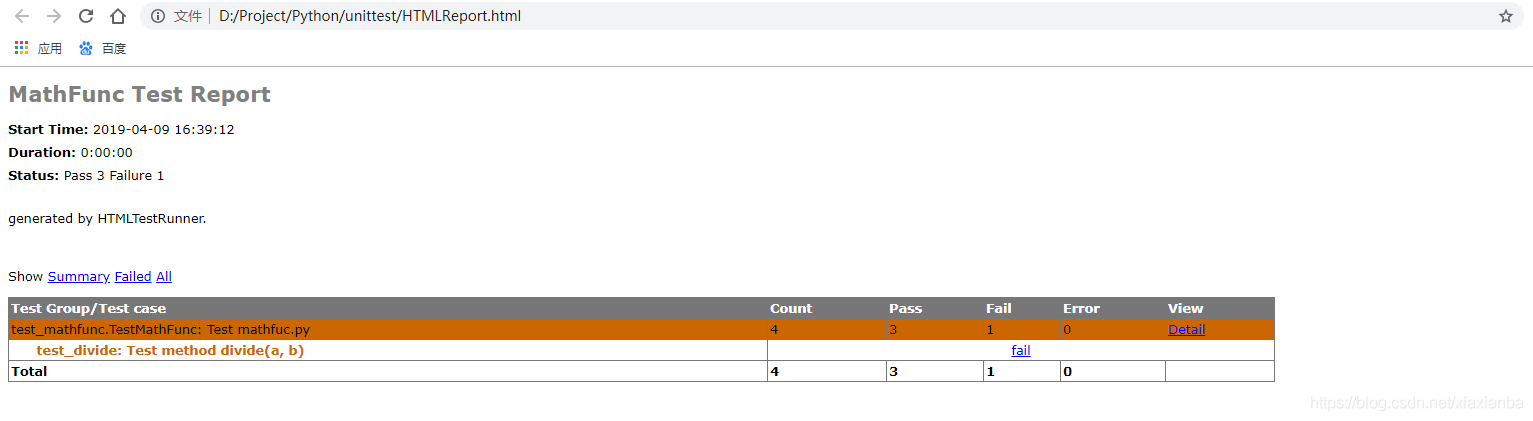Select the Total row label
This screenshot has height=421, width=1533.
pyautogui.click(x=29, y=371)
